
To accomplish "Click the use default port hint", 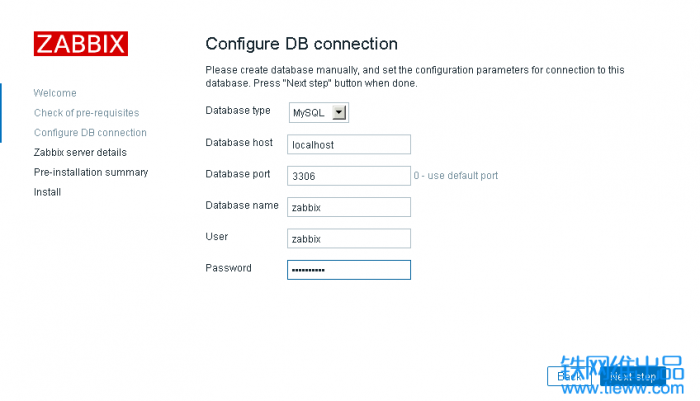I will (456, 175).
